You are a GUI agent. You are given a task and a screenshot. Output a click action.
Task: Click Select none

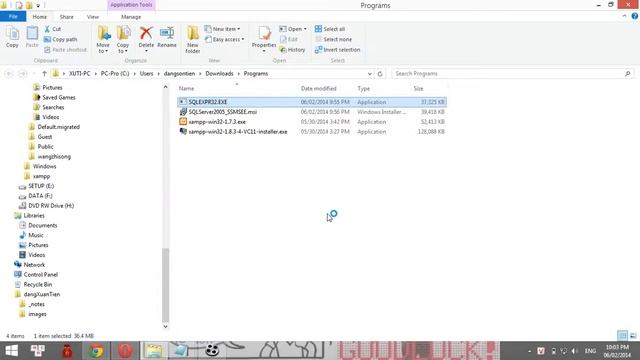(333, 39)
